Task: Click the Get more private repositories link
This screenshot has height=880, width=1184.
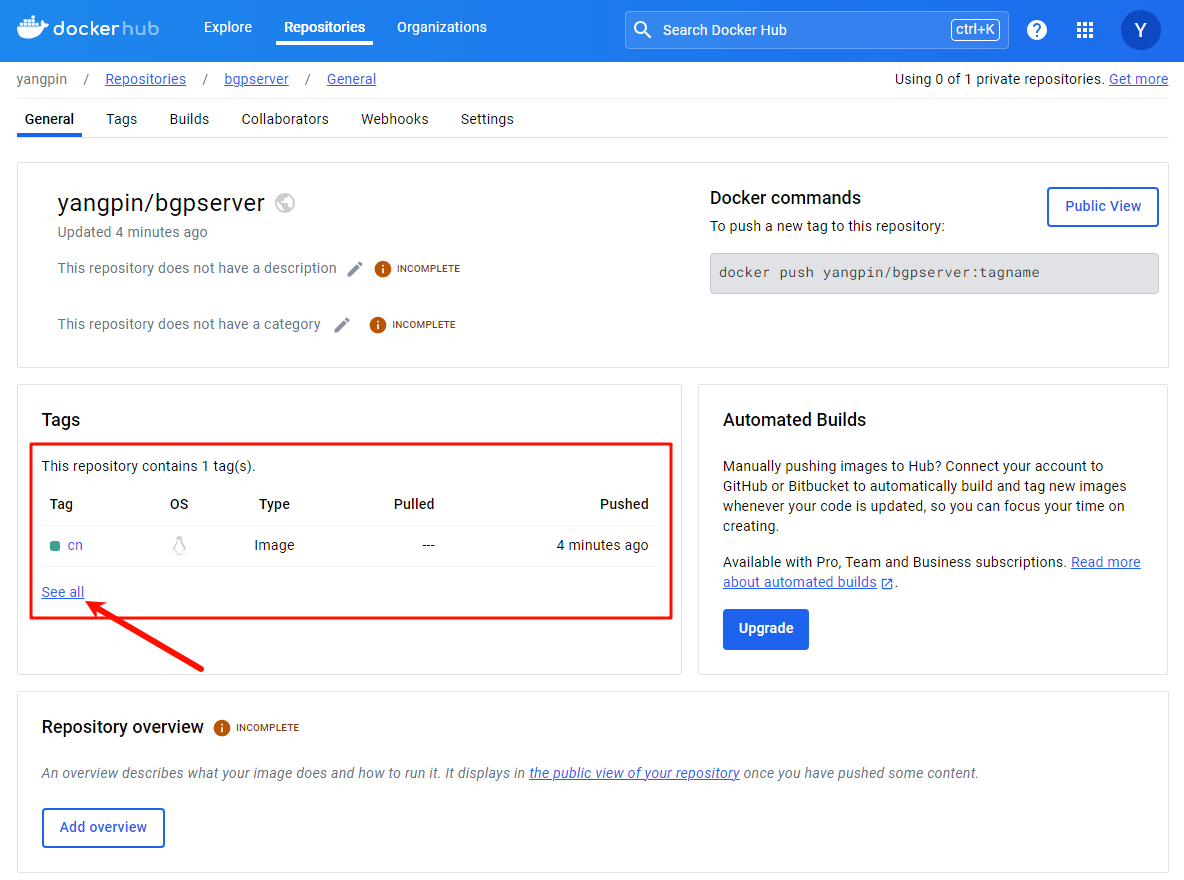Action: [x=1138, y=79]
